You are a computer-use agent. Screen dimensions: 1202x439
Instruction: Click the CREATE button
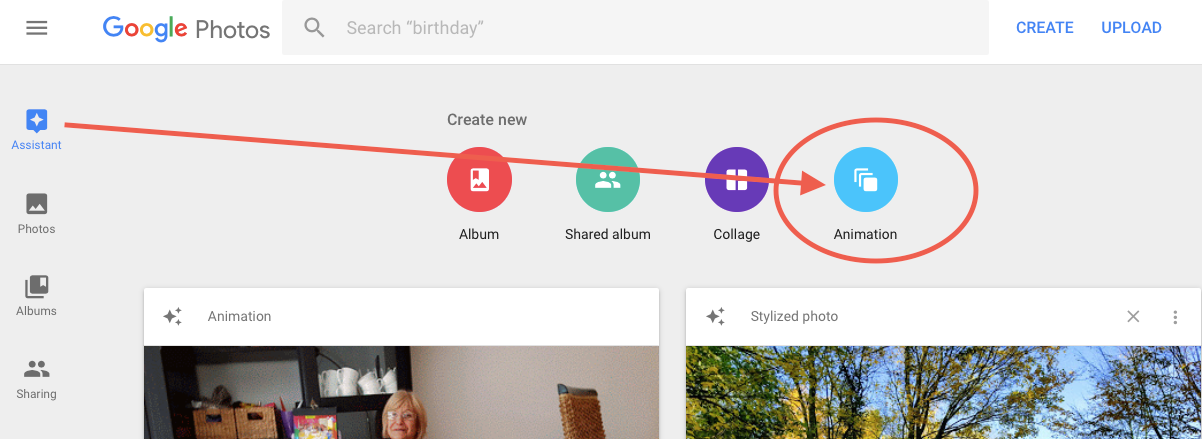click(x=1044, y=28)
